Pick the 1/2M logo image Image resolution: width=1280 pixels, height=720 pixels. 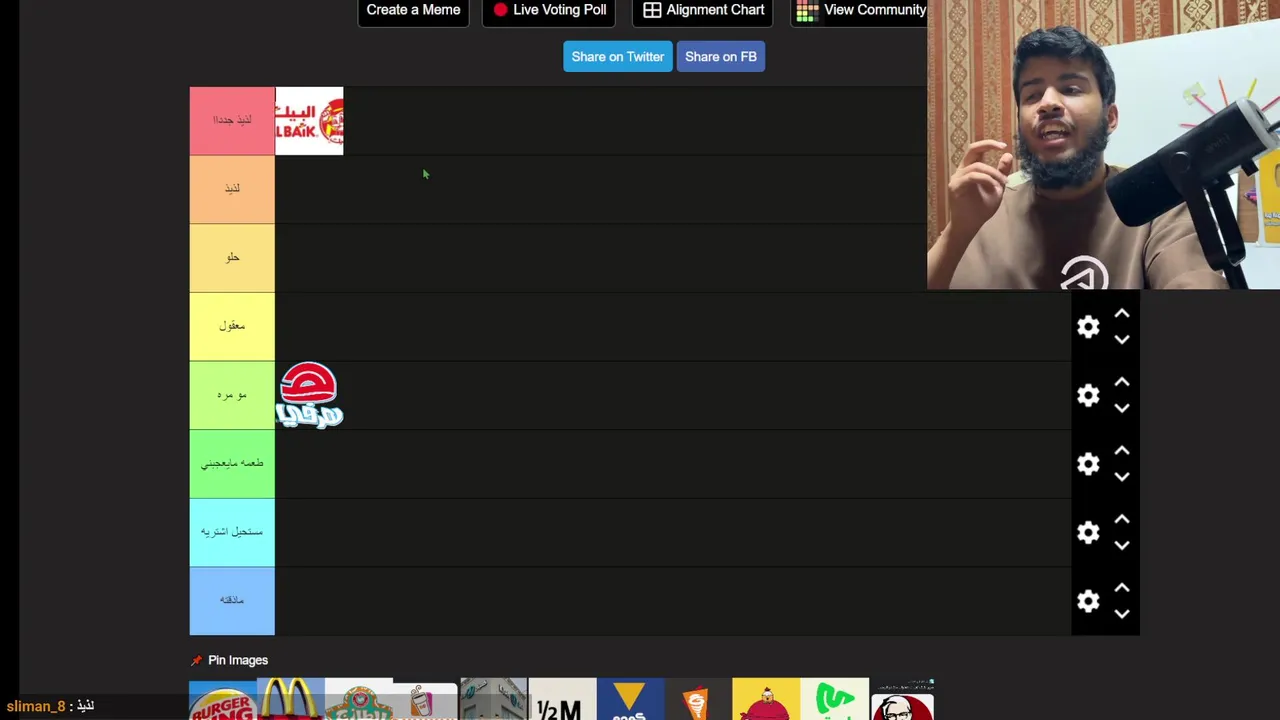[x=562, y=700]
